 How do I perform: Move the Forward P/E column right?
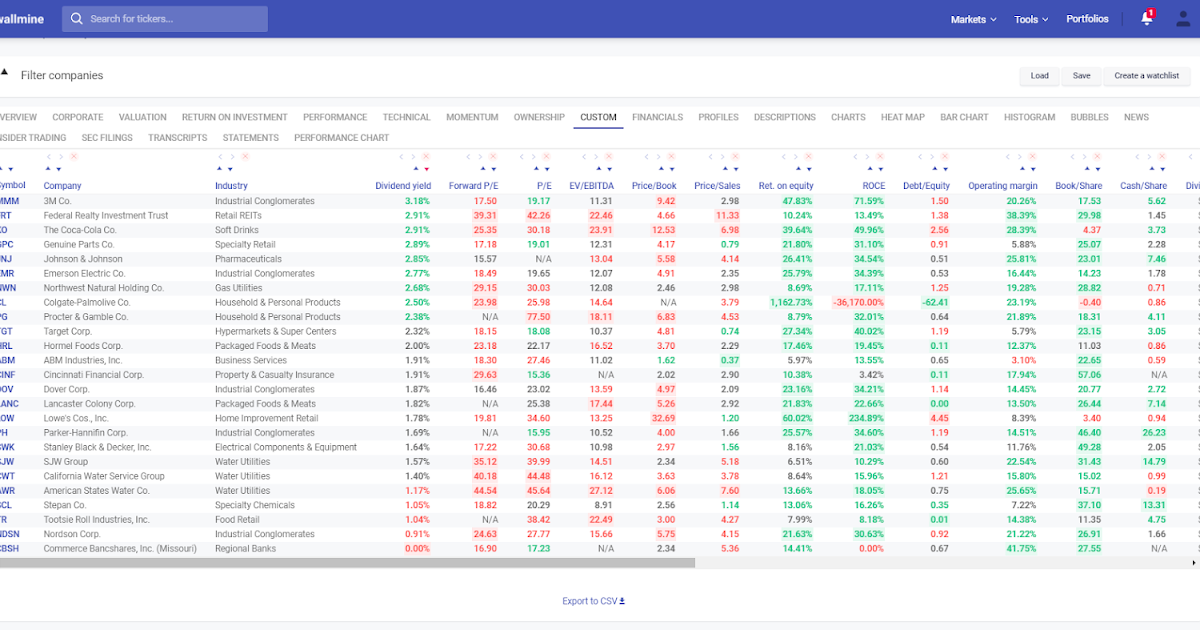479,157
